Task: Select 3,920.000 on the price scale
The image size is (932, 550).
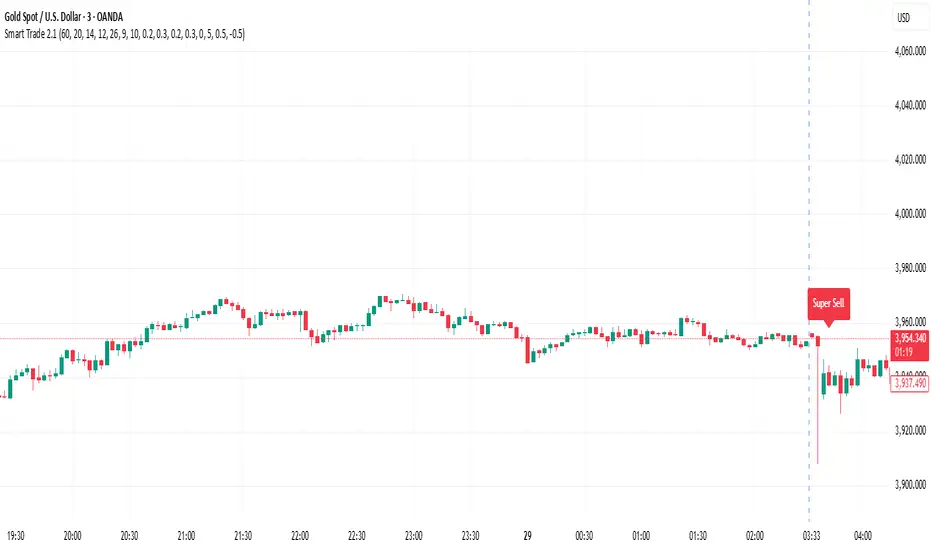Action: (910, 431)
